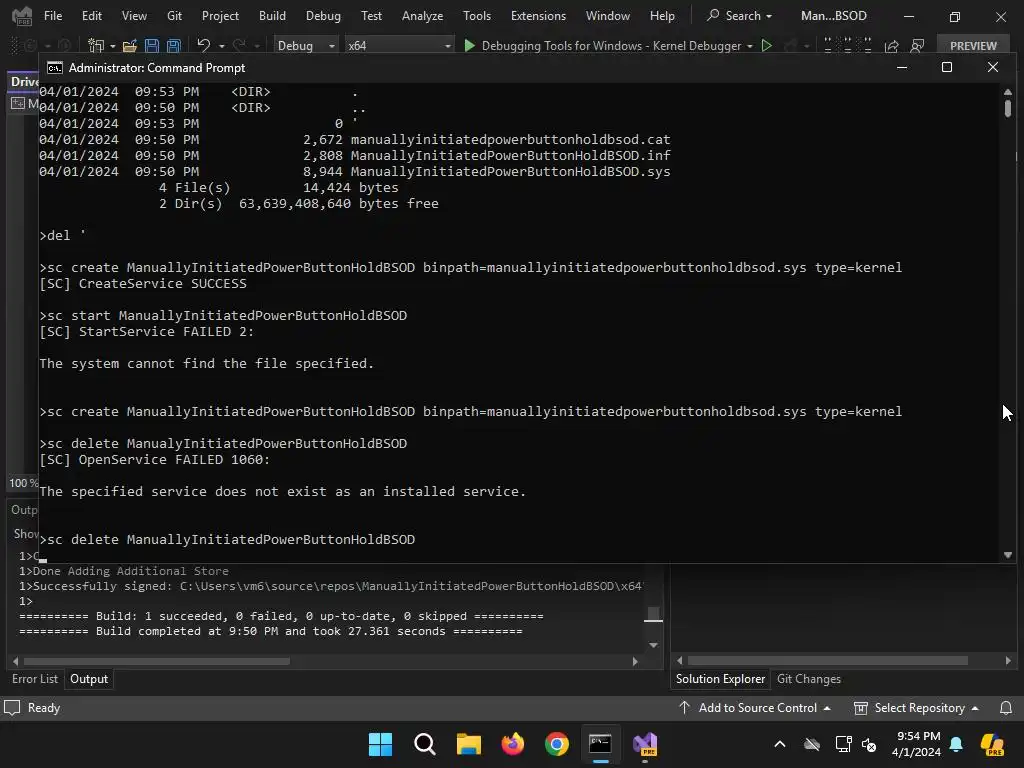Expand the Kernel Debugger target dropdown arrow

coord(750,46)
